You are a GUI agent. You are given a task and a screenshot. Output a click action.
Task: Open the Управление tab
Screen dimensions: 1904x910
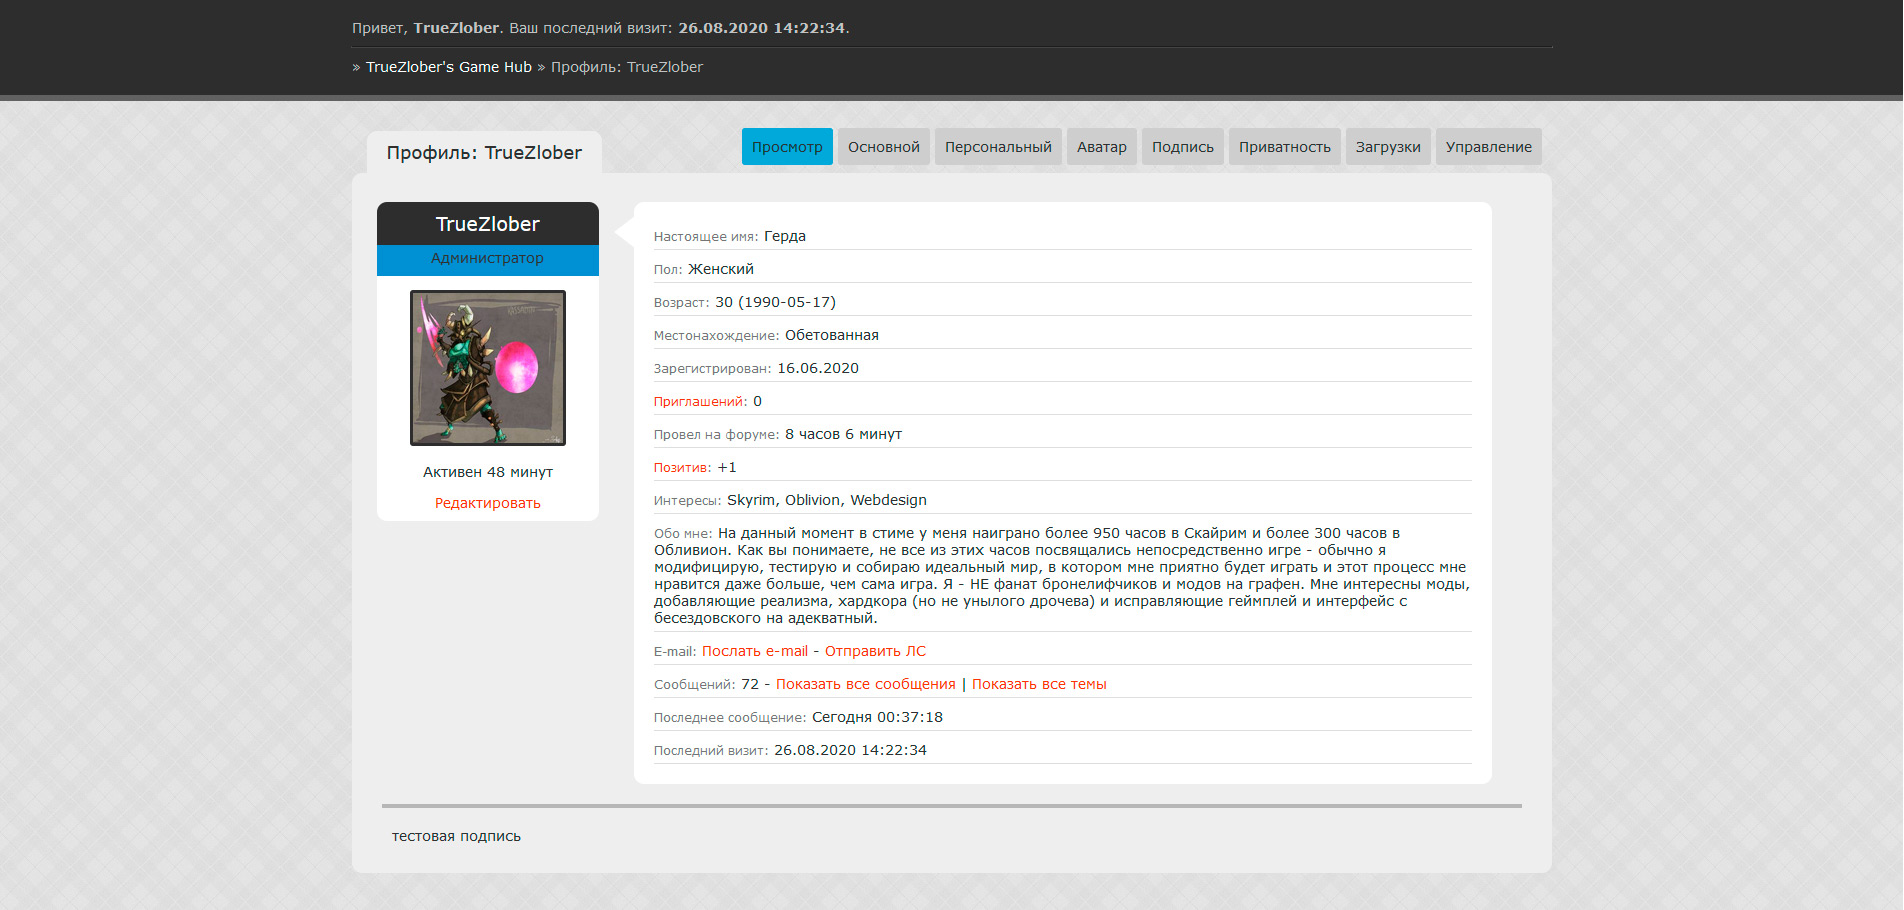tap(1489, 147)
